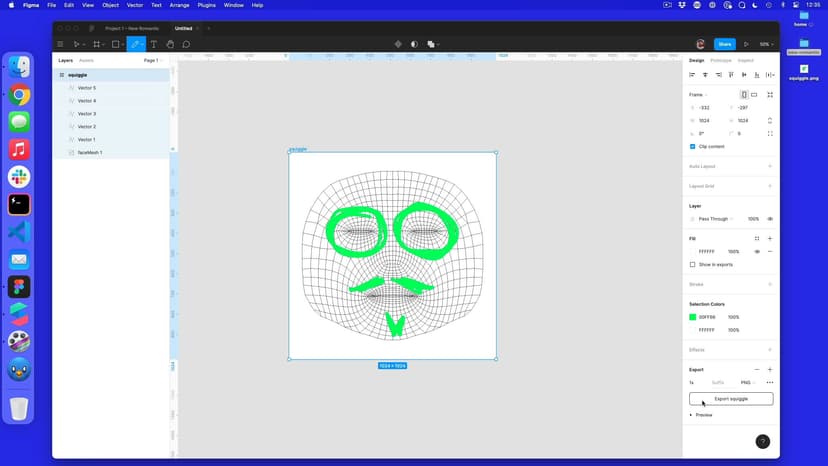Switch to the Inspect tab

tap(746, 60)
